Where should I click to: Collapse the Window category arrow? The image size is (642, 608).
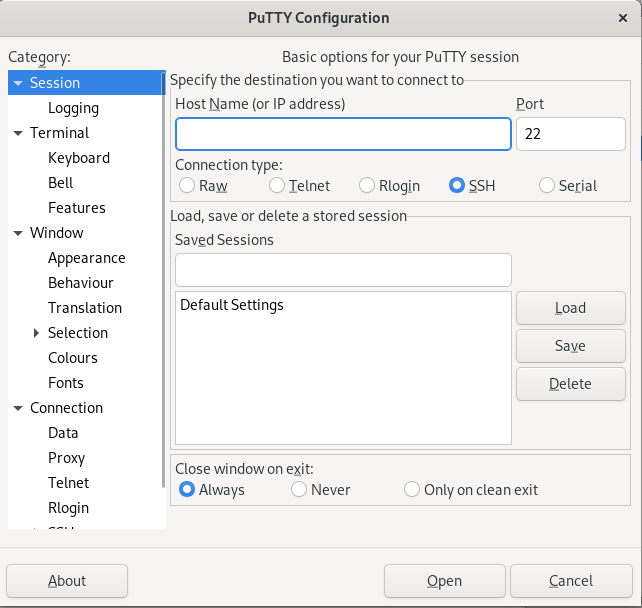pyautogui.click(x=18, y=233)
